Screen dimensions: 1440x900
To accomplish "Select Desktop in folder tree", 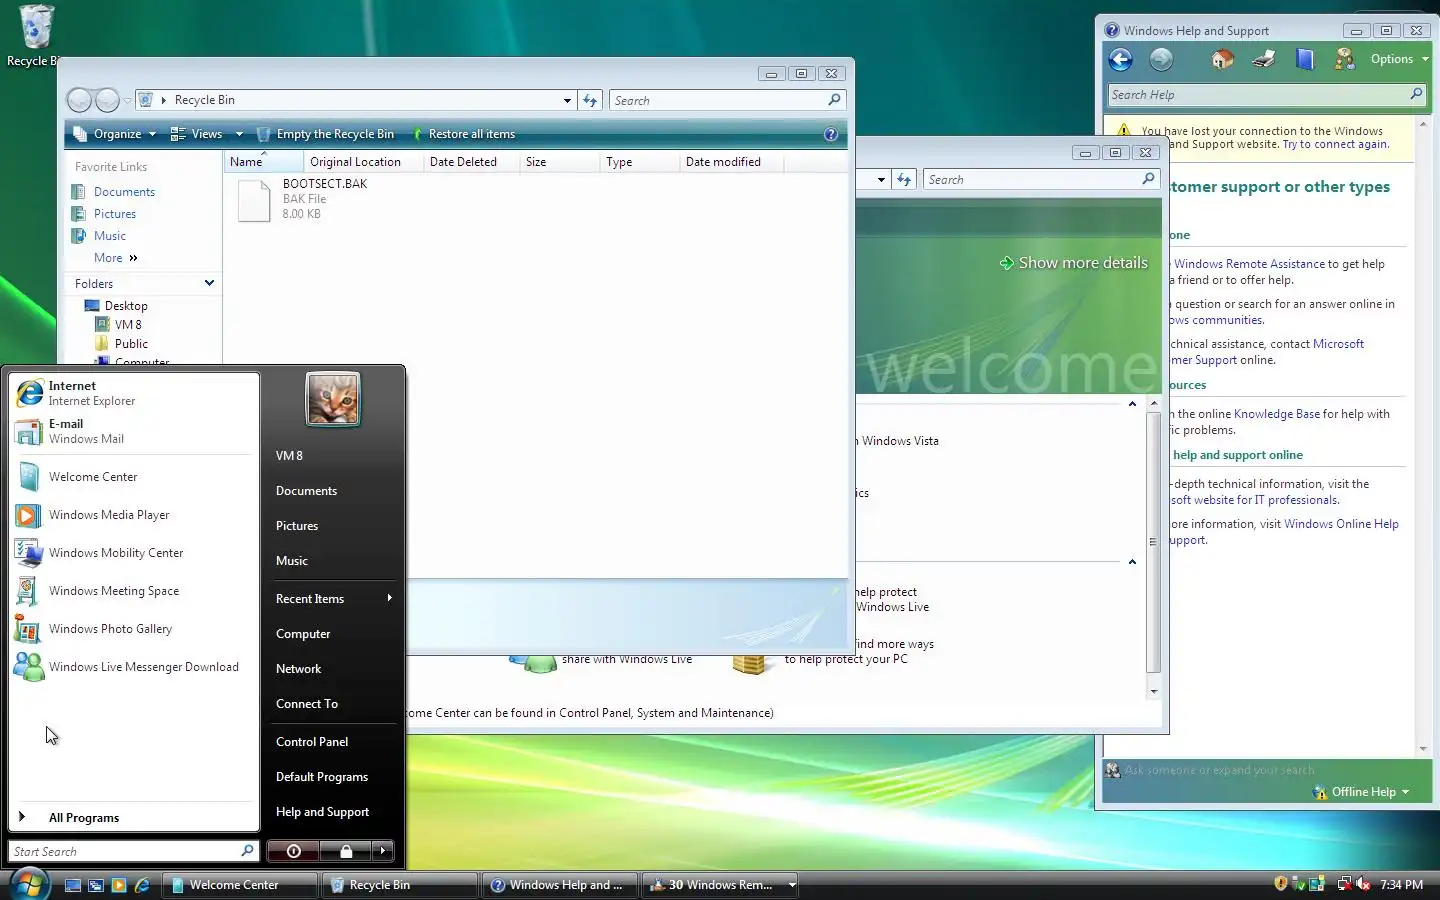I will click(x=126, y=306).
